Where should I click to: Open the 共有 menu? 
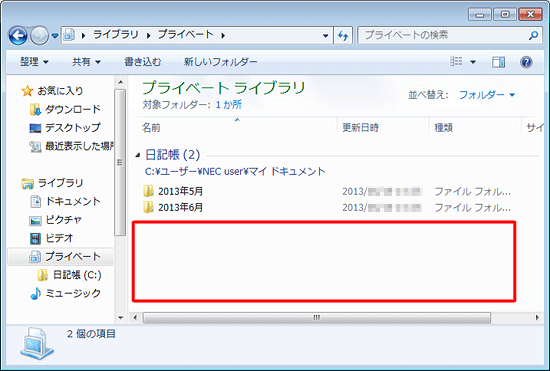click(x=86, y=62)
